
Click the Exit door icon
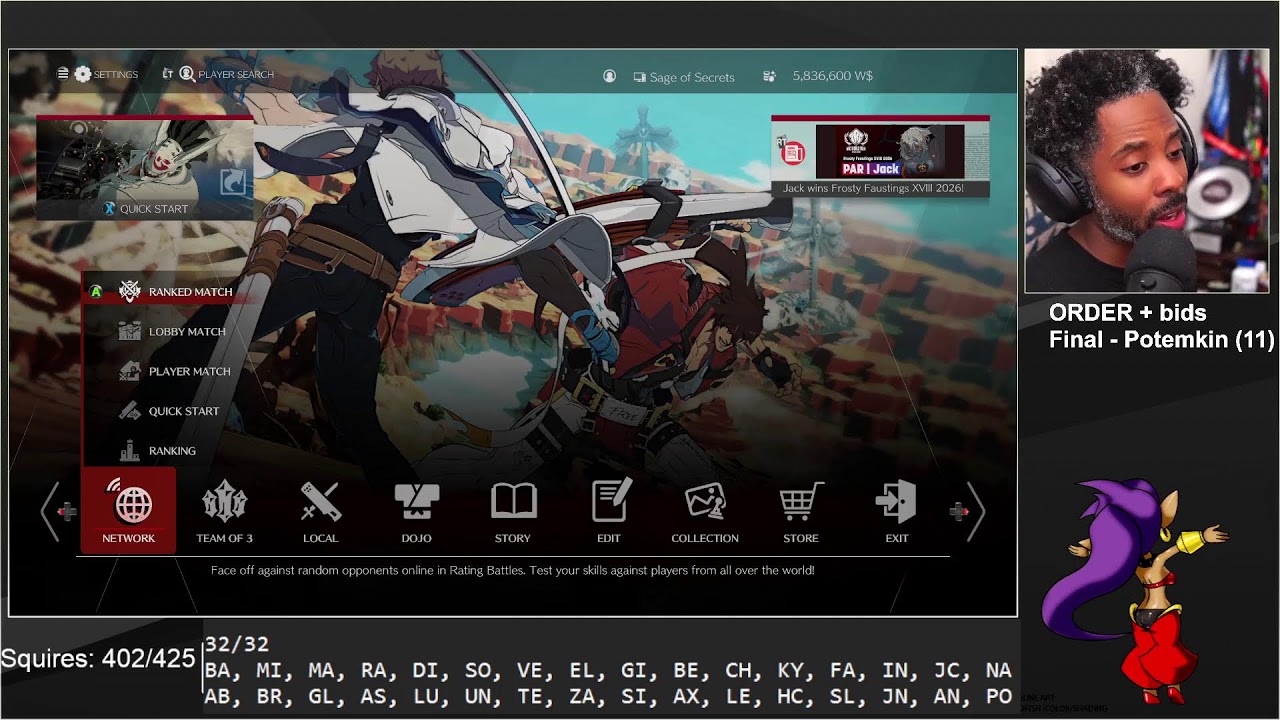tap(896, 501)
